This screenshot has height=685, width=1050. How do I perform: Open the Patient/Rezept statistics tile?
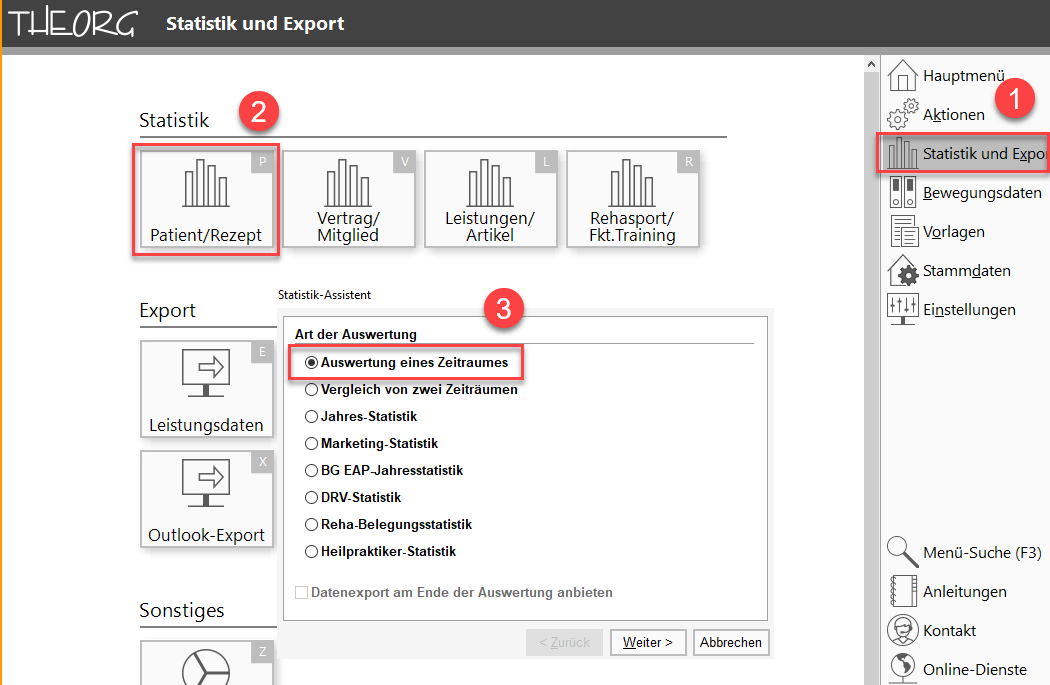206,199
